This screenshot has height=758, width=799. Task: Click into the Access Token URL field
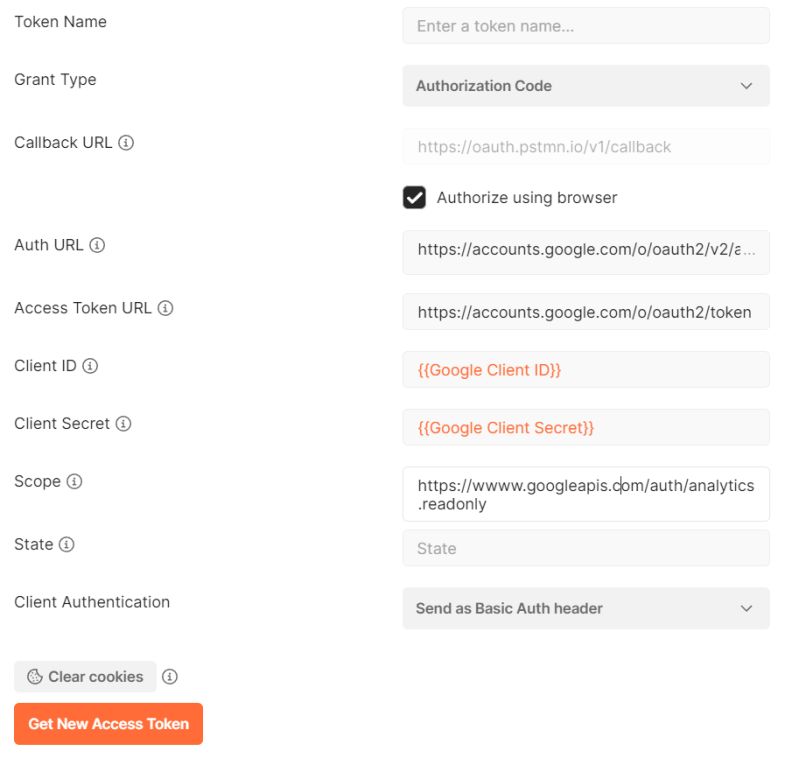coord(586,312)
